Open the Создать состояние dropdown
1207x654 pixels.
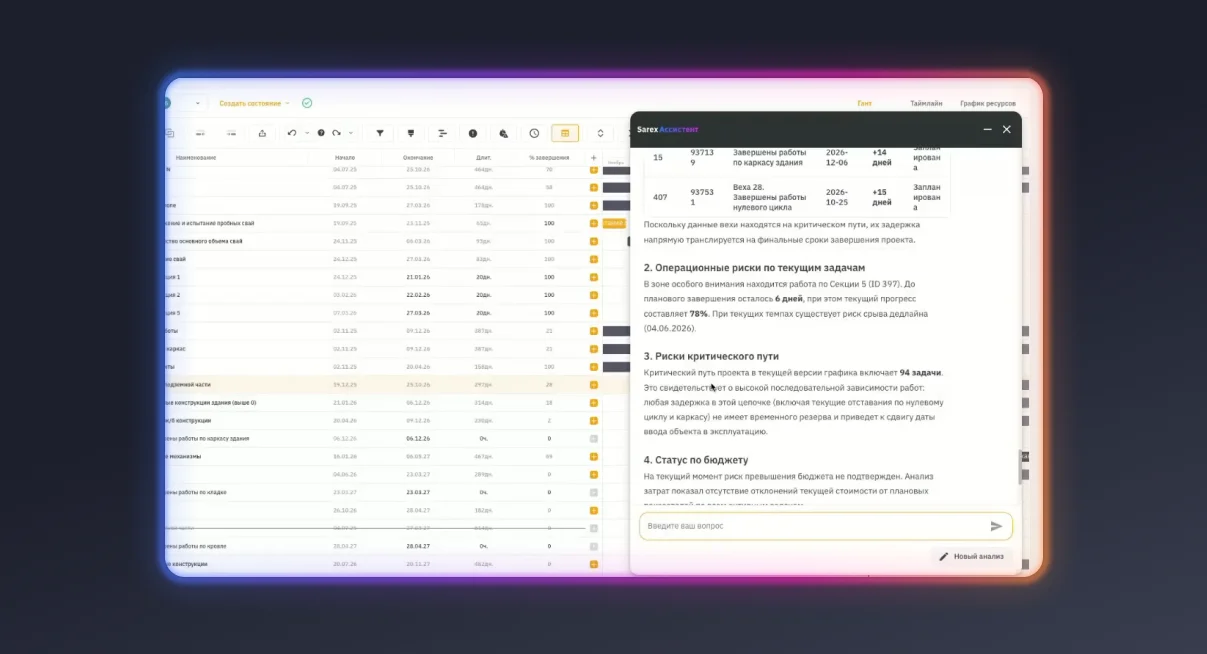pos(254,103)
